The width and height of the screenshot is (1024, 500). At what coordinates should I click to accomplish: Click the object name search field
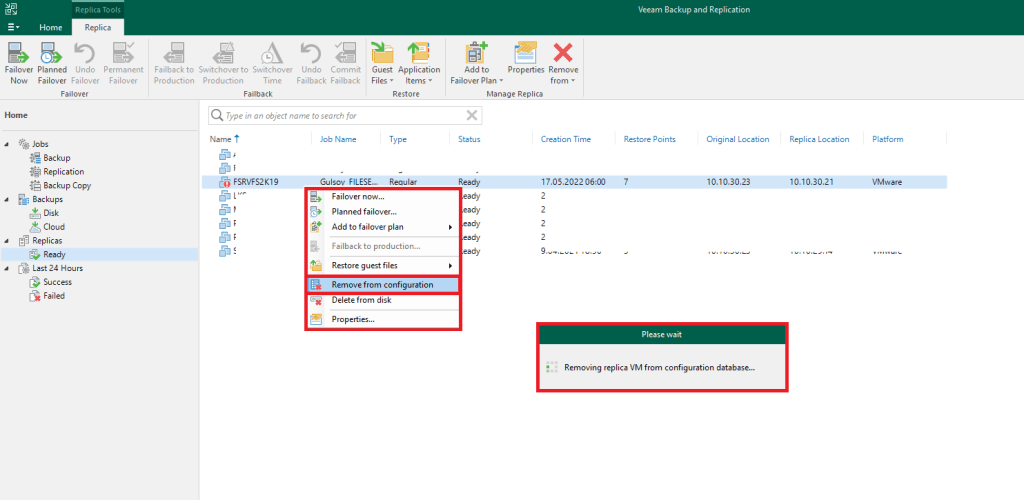point(340,116)
